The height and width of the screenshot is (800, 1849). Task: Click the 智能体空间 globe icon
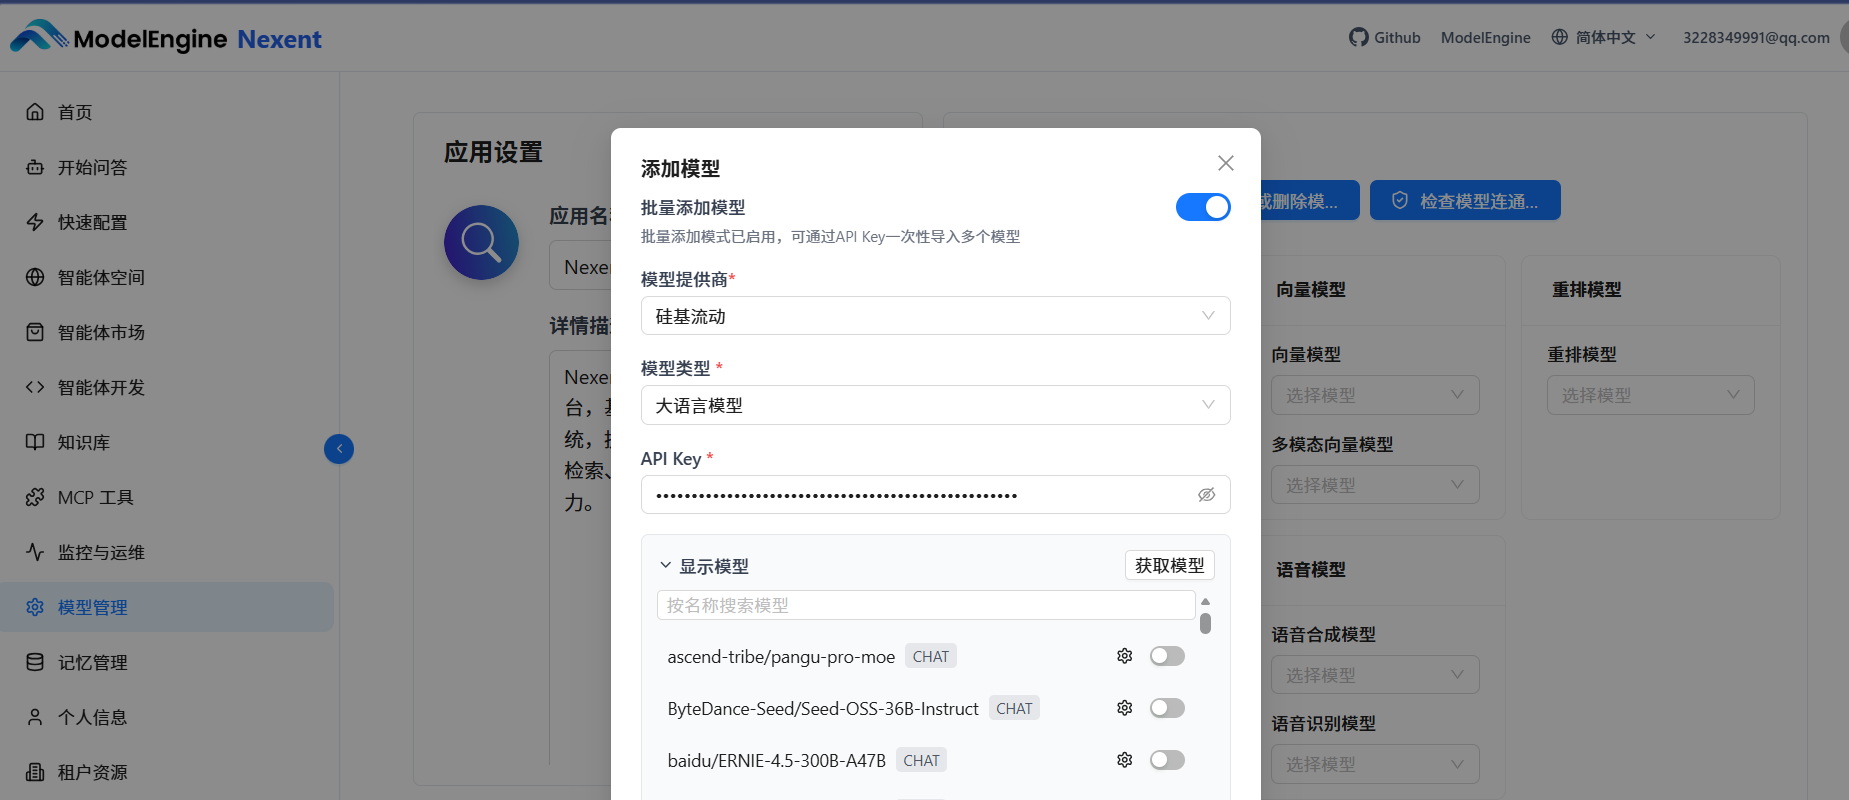click(x=35, y=277)
